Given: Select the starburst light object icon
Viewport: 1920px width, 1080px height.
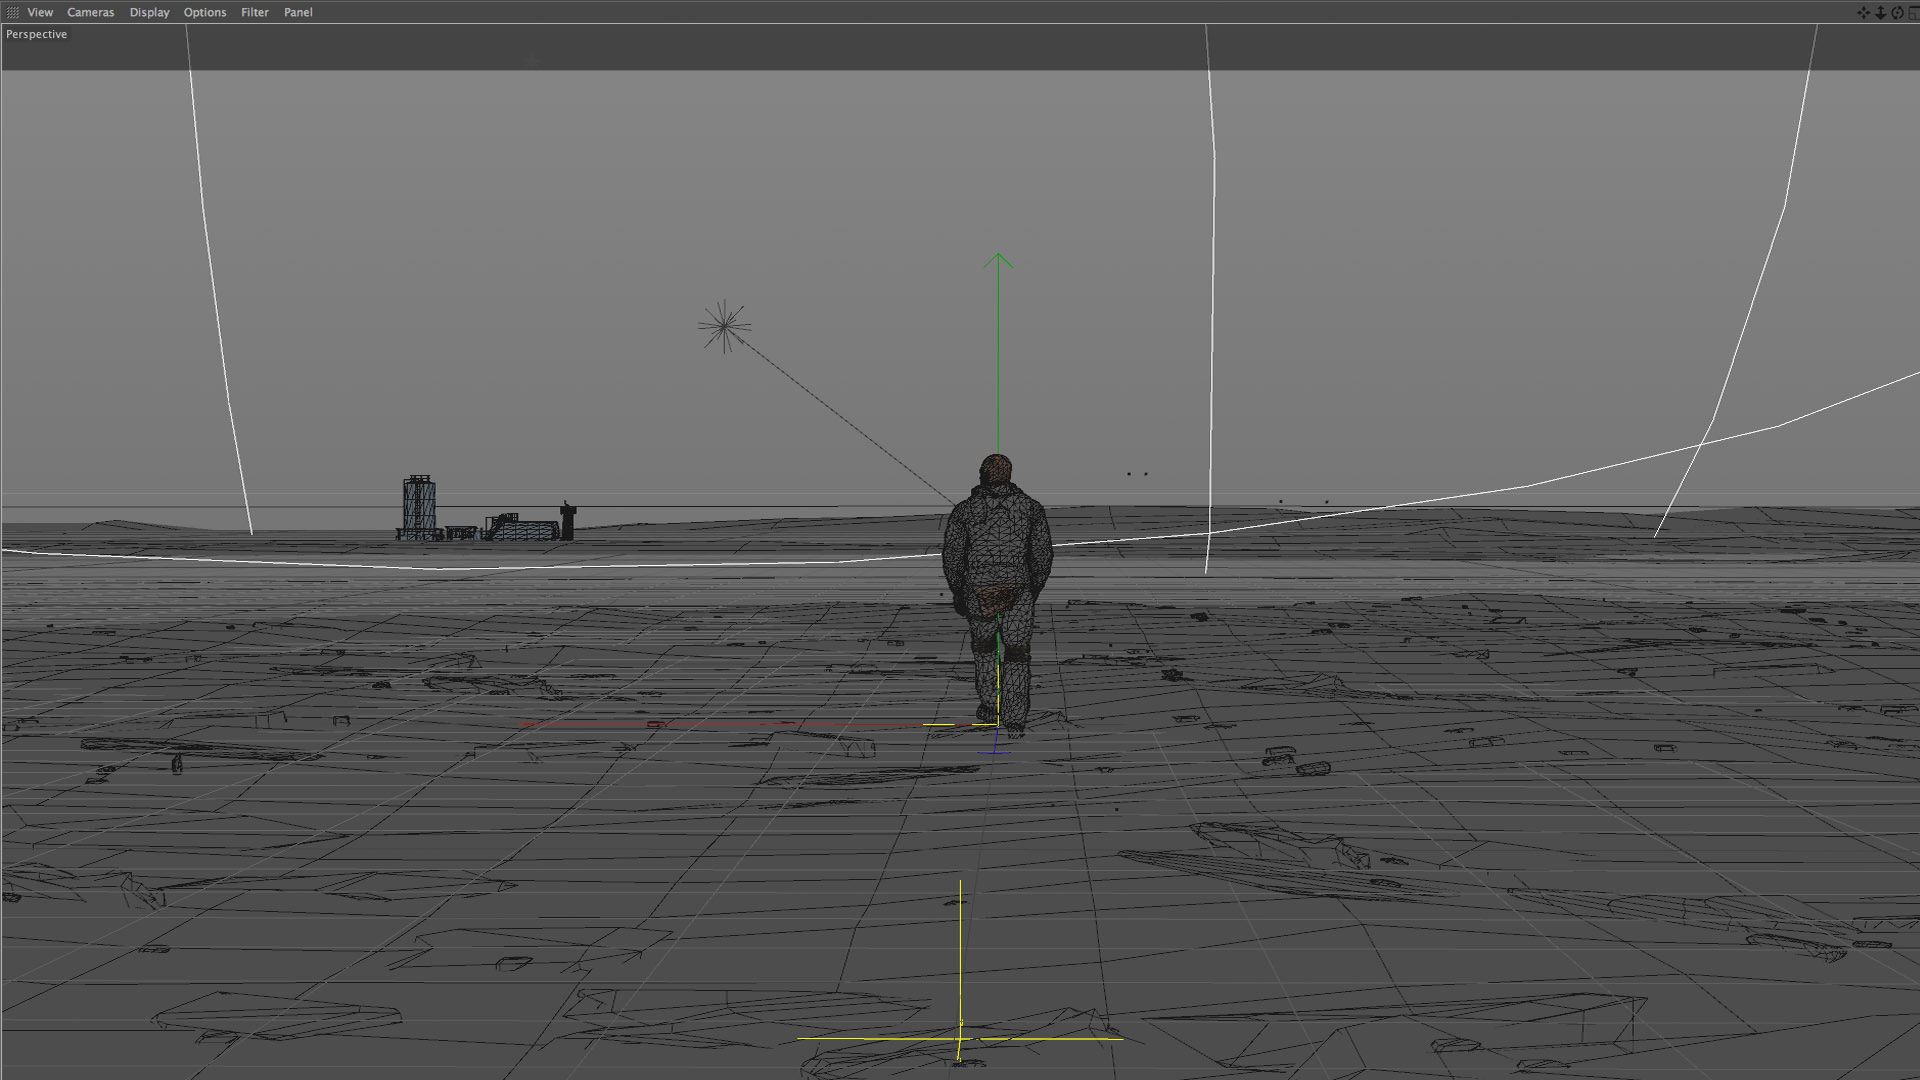Looking at the screenshot, I should (724, 326).
